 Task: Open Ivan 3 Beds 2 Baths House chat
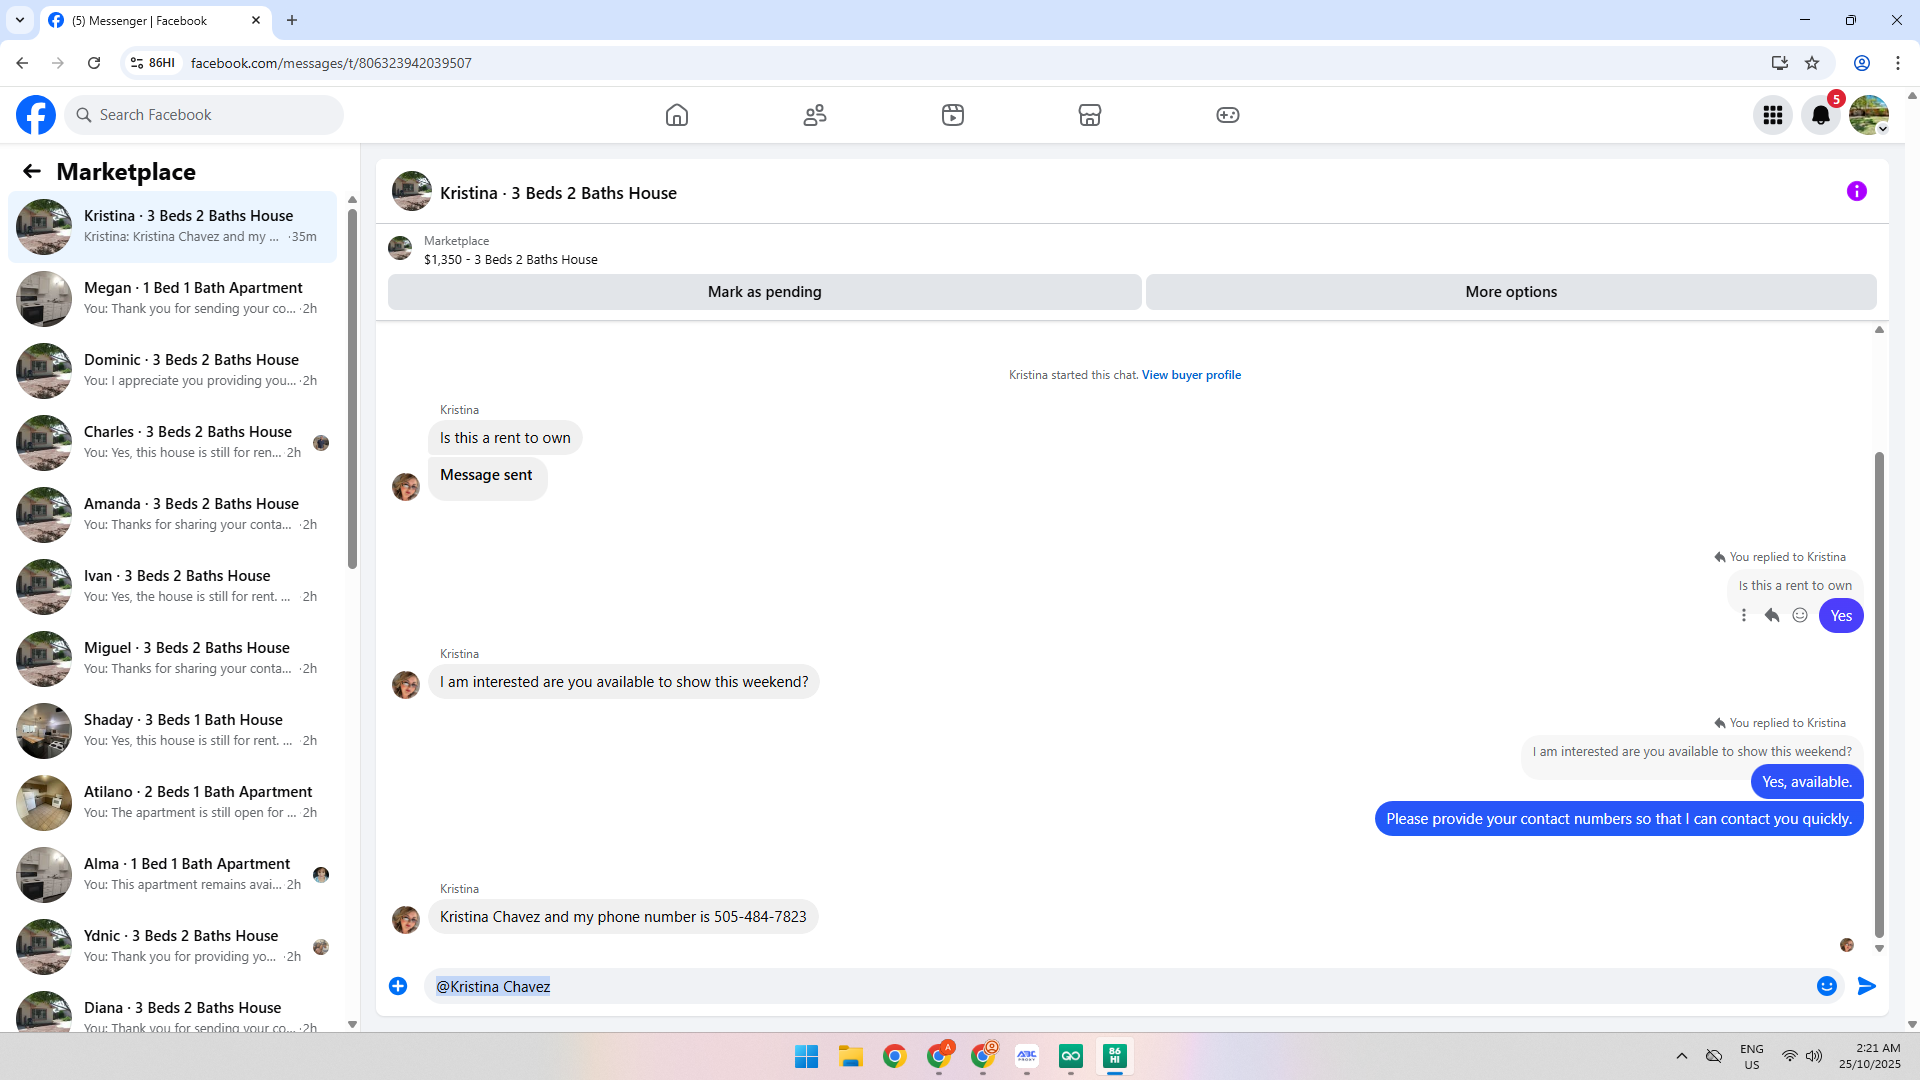tap(172, 586)
